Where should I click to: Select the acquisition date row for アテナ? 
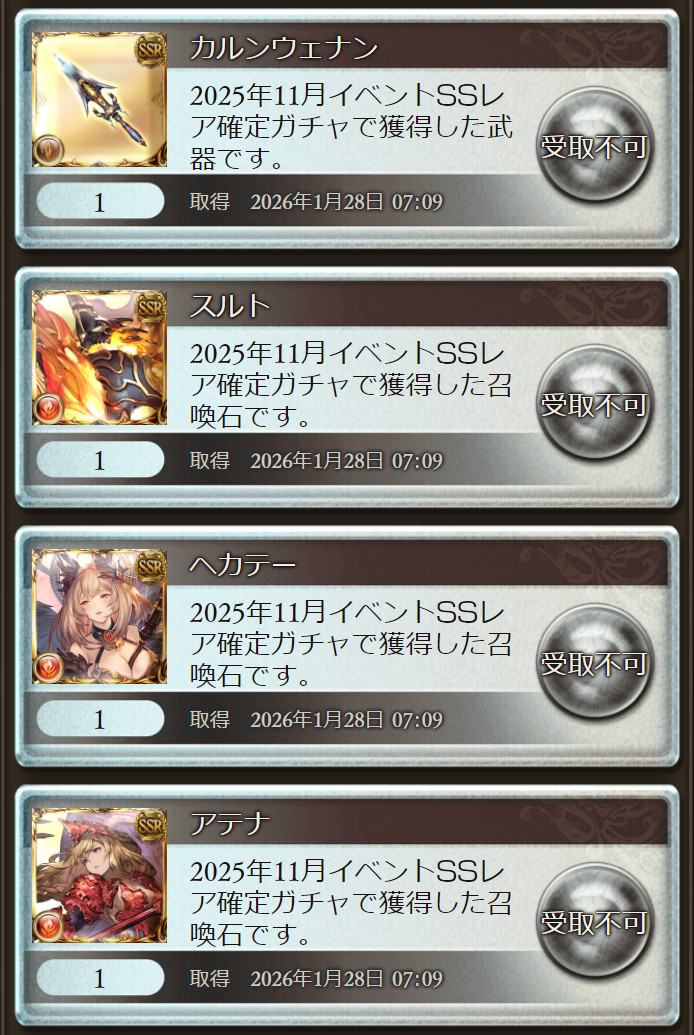[x=316, y=978]
